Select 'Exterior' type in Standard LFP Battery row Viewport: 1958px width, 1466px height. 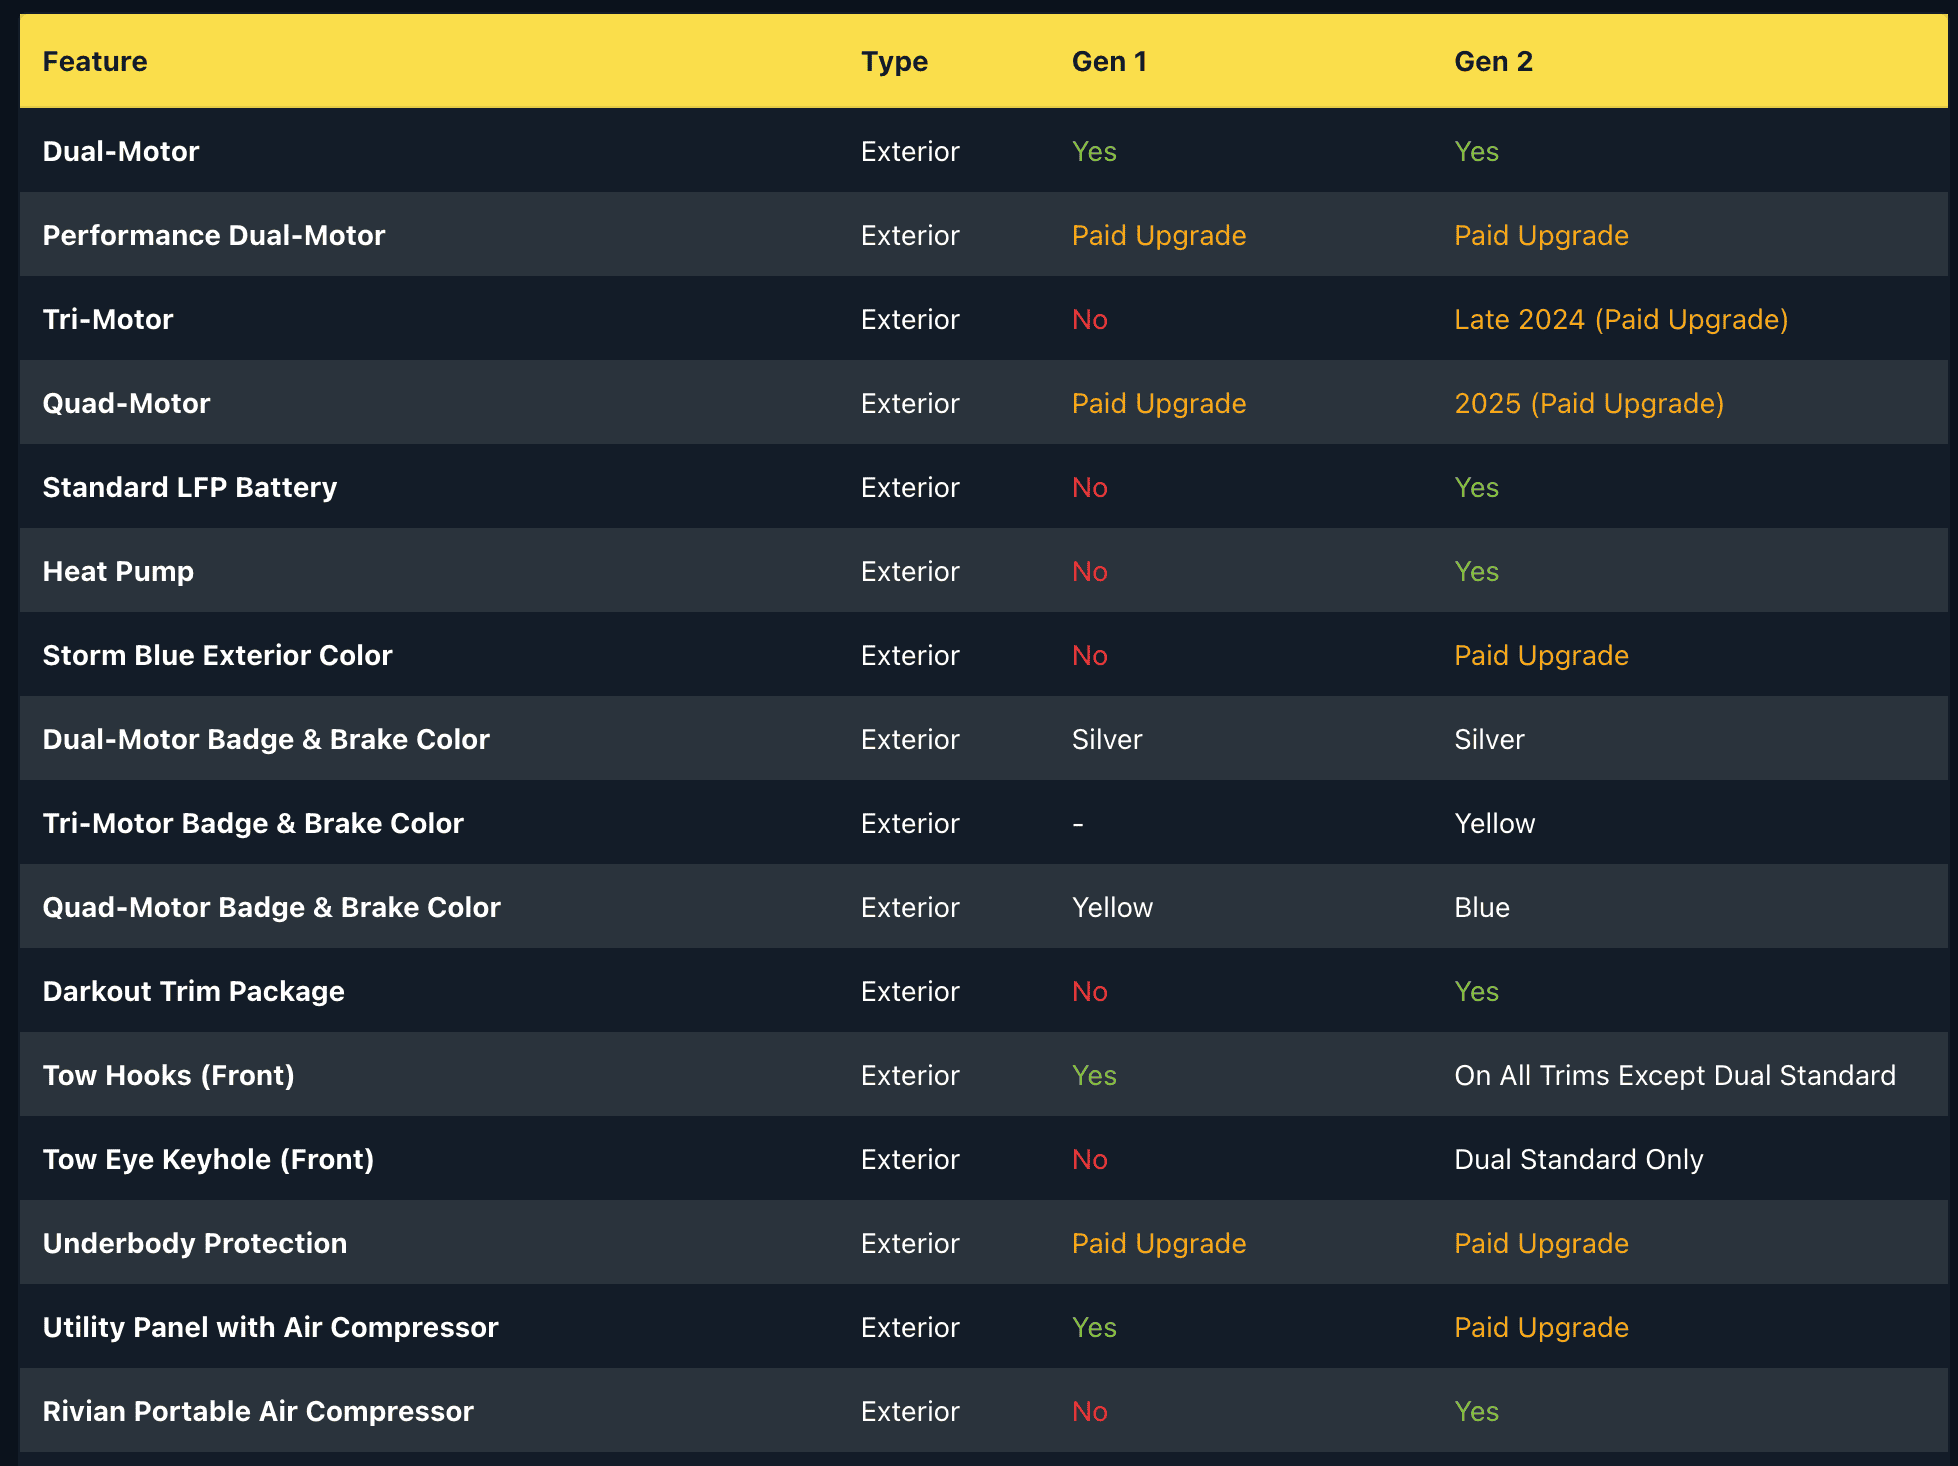(910, 487)
